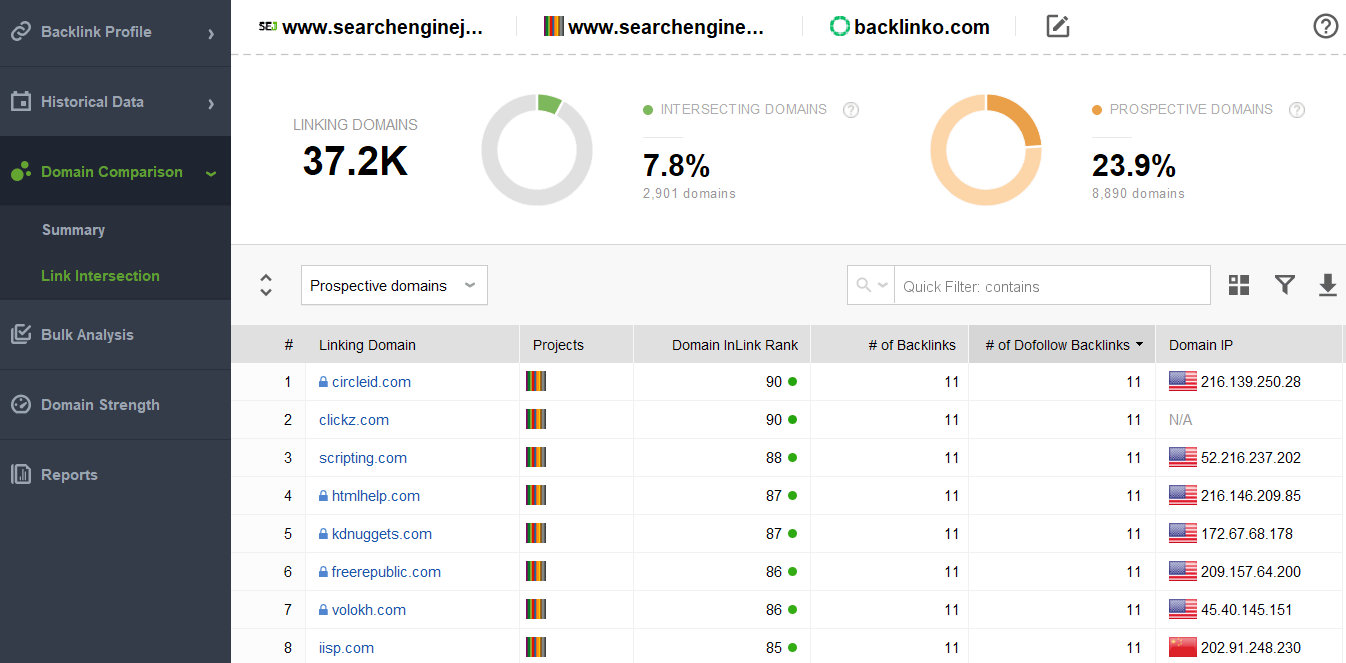This screenshot has width=1346, height=663.
Task: Click IP address 45.40.145.151
Action: coord(1247,610)
